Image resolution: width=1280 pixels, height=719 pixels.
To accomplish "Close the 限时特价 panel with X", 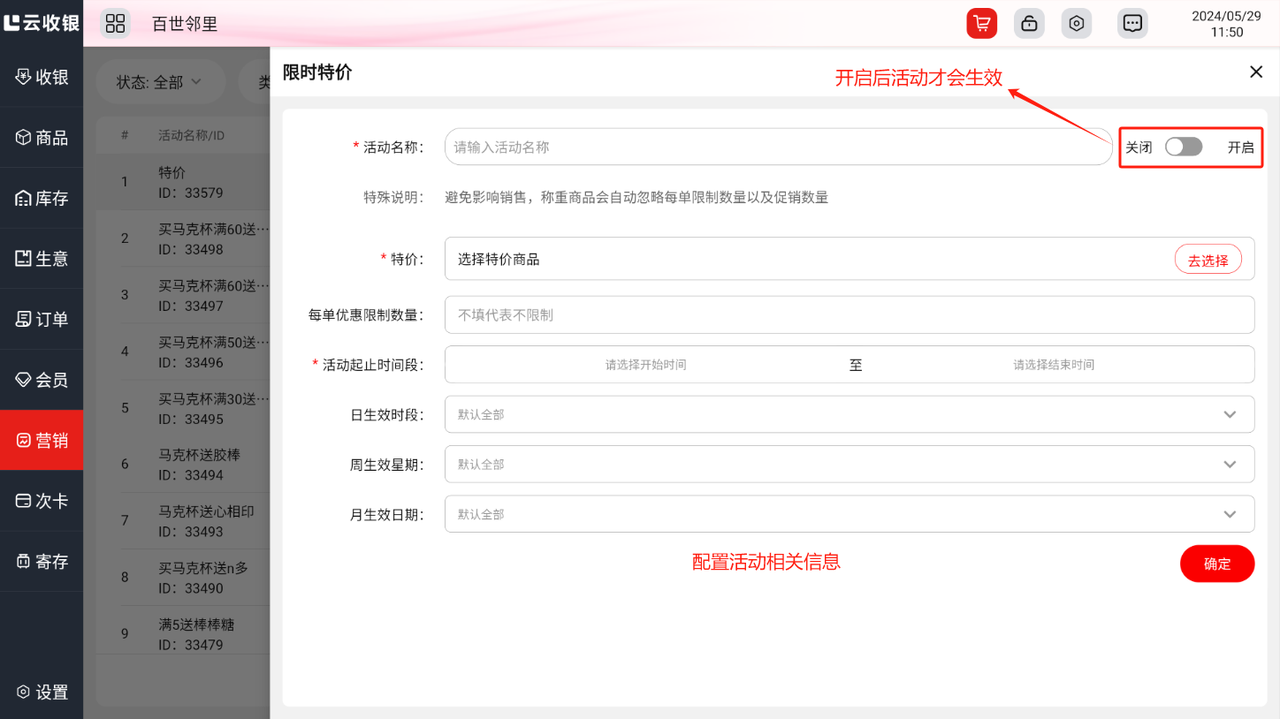I will click(1256, 72).
